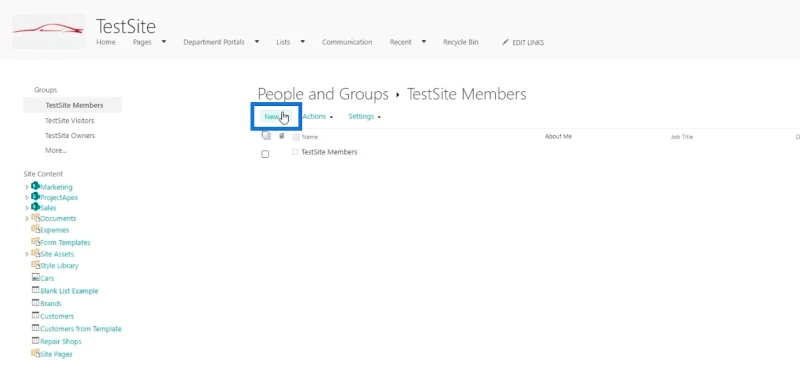Click the Repair Shops list icon
Screen dimensions: 800x373
36,340
